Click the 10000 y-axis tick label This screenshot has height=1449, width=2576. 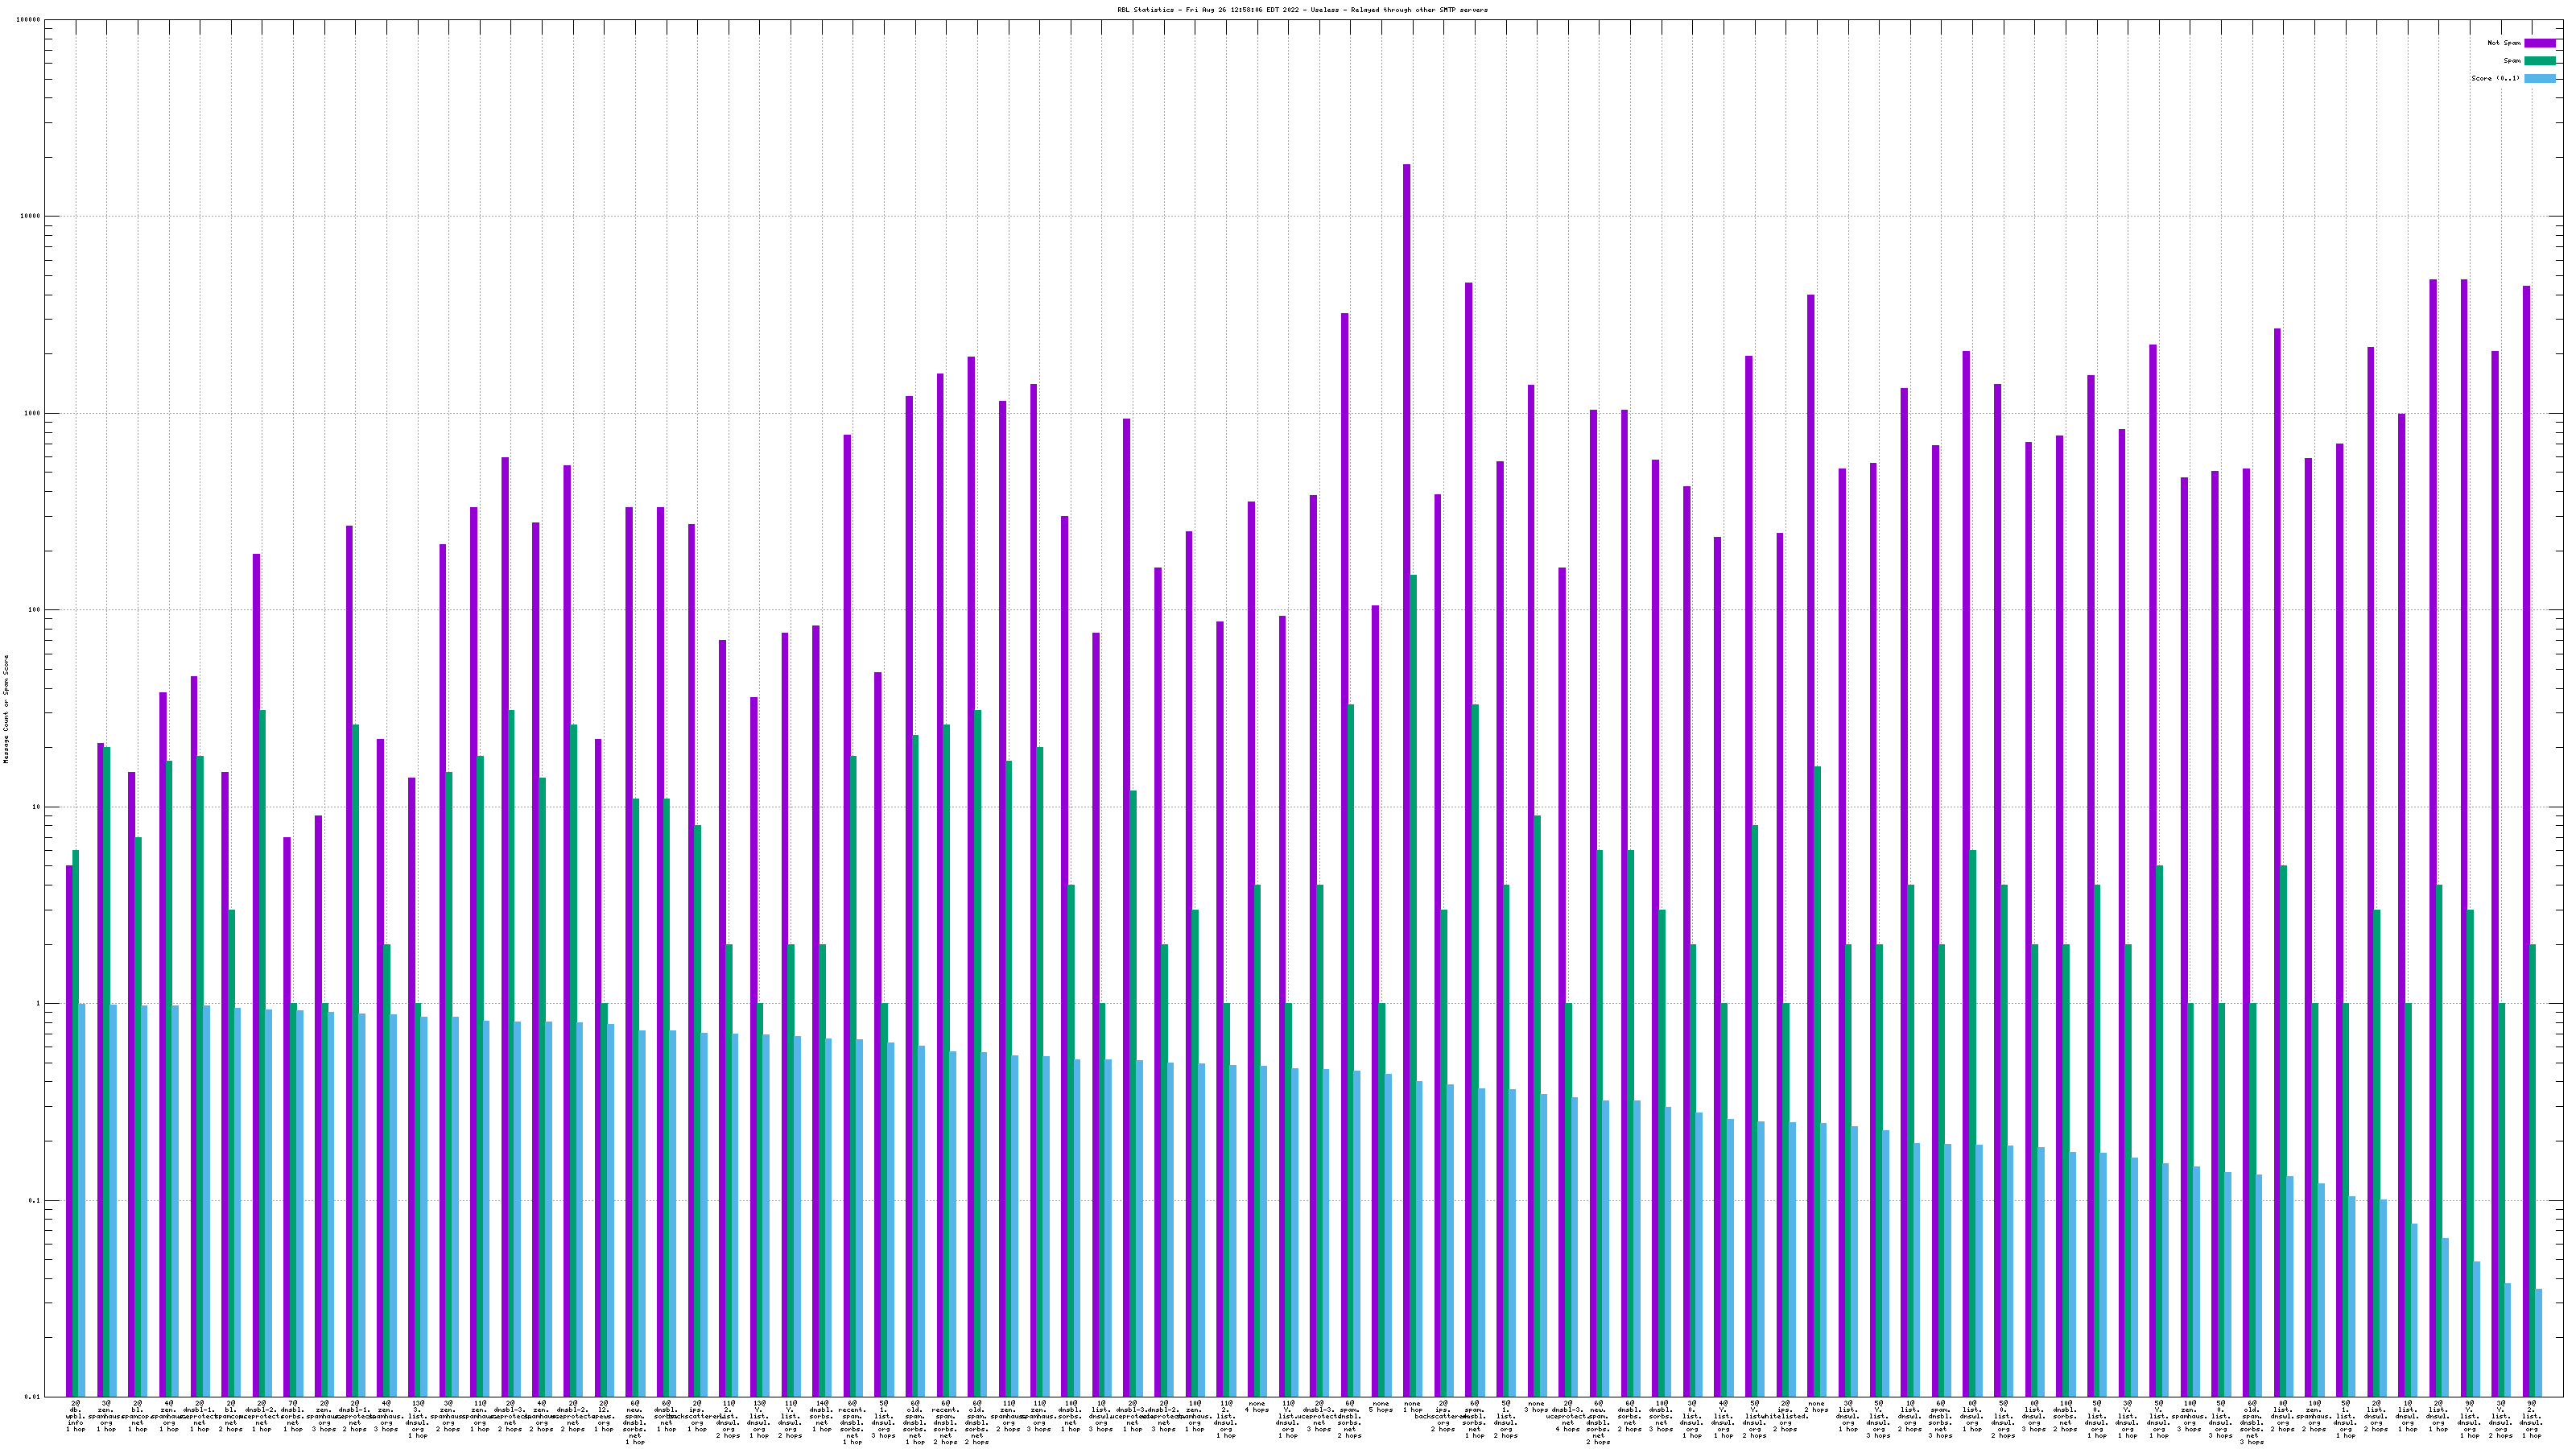coord(31,217)
